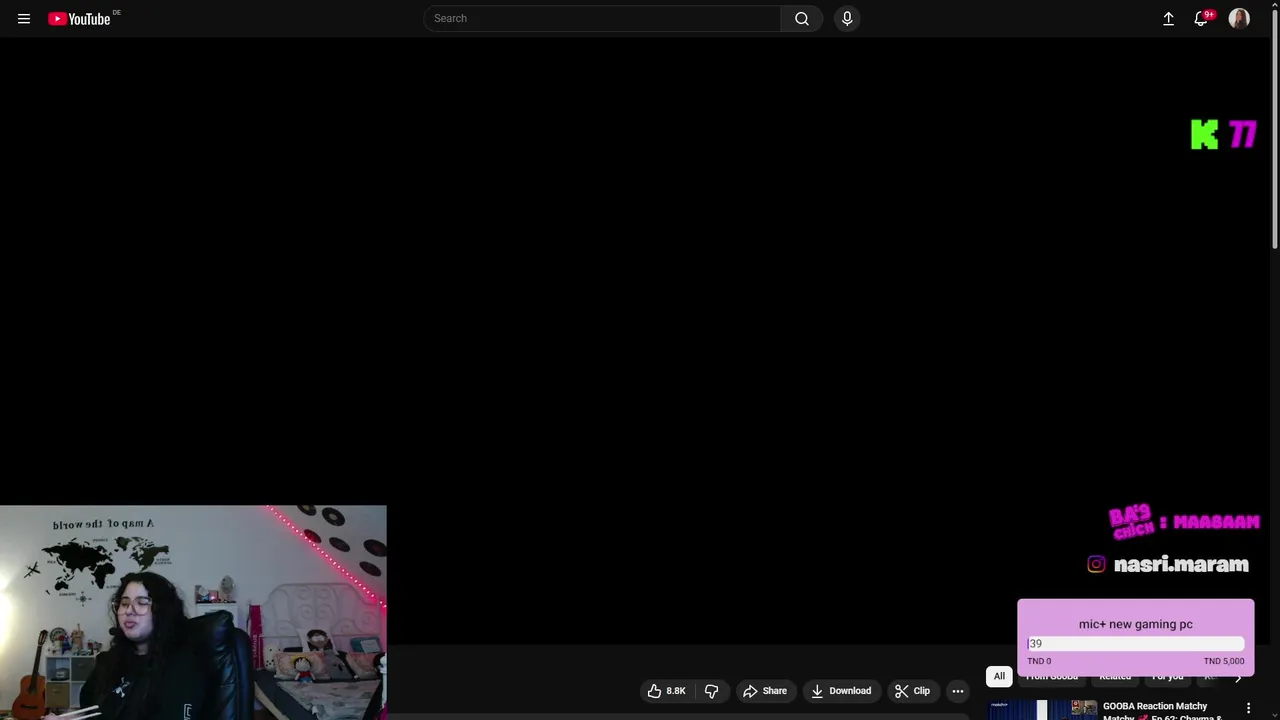Click the Instagram logo in overlay

coord(1097,564)
